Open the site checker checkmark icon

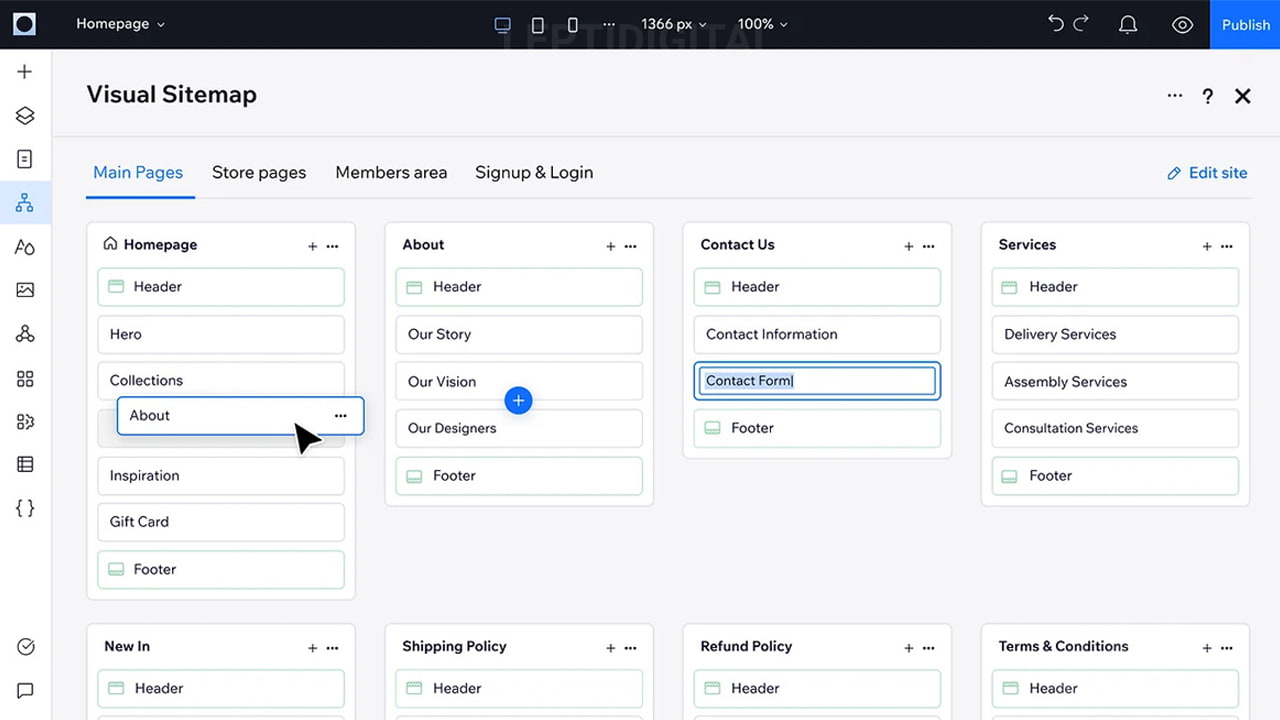click(x=25, y=647)
